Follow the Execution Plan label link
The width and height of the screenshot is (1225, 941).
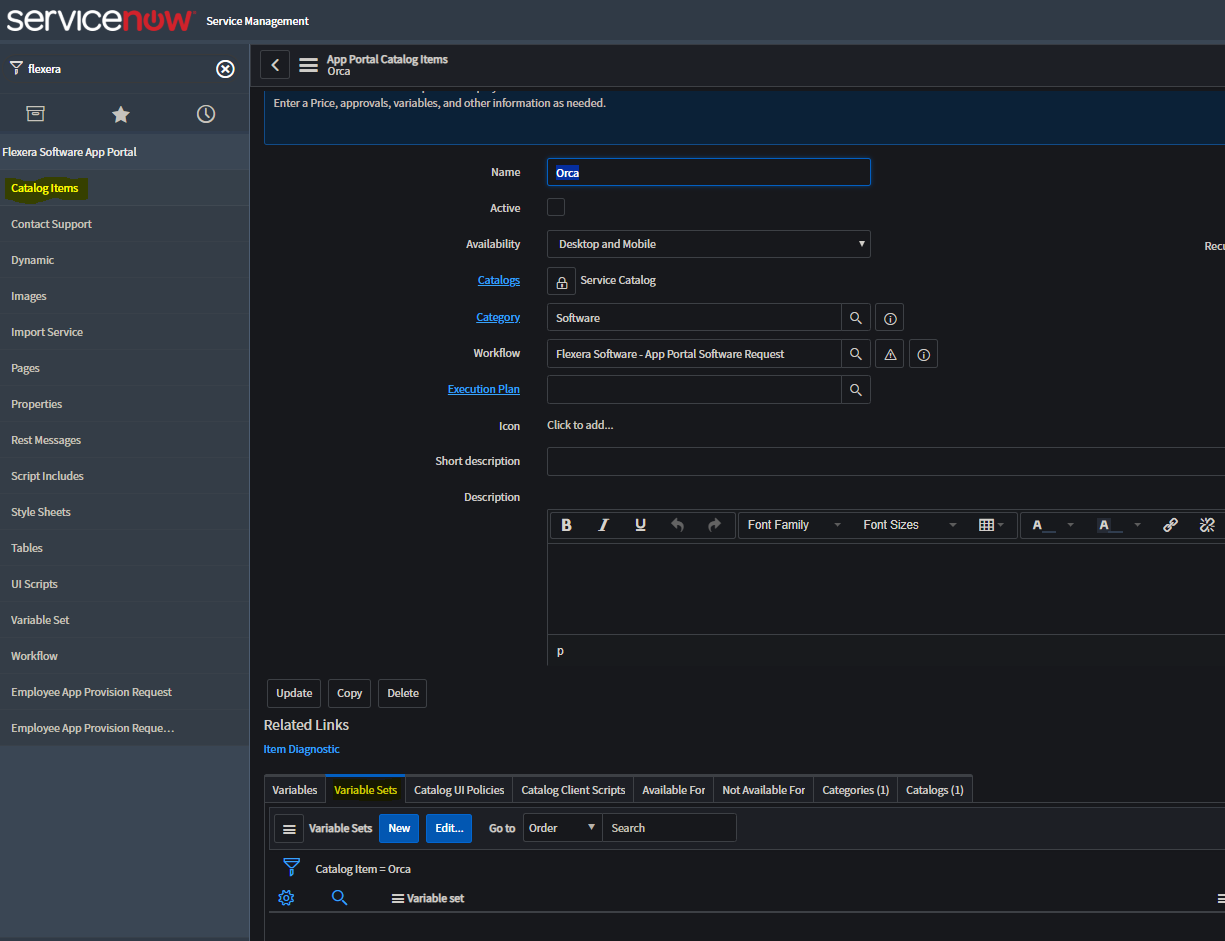[484, 389]
